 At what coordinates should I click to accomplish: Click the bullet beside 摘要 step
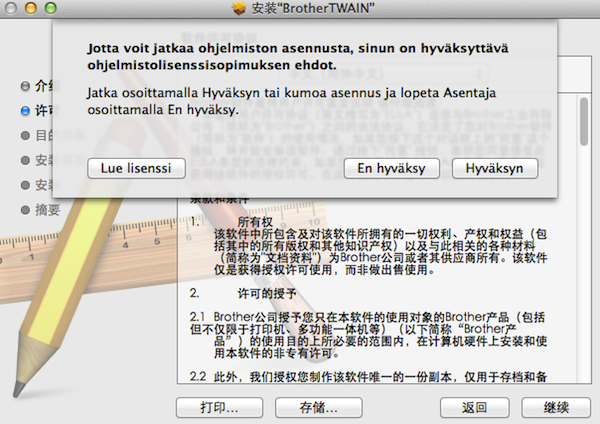[x=25, y=210]
